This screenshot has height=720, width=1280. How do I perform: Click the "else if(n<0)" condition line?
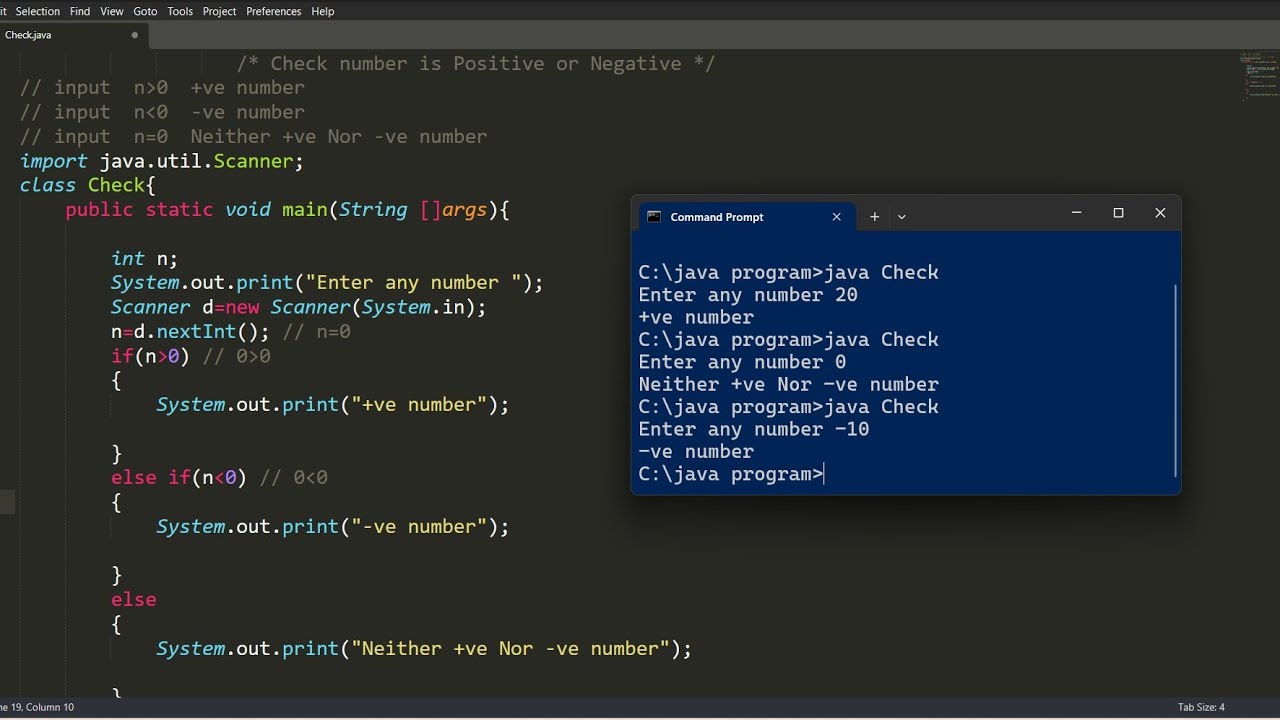(178, 478)
